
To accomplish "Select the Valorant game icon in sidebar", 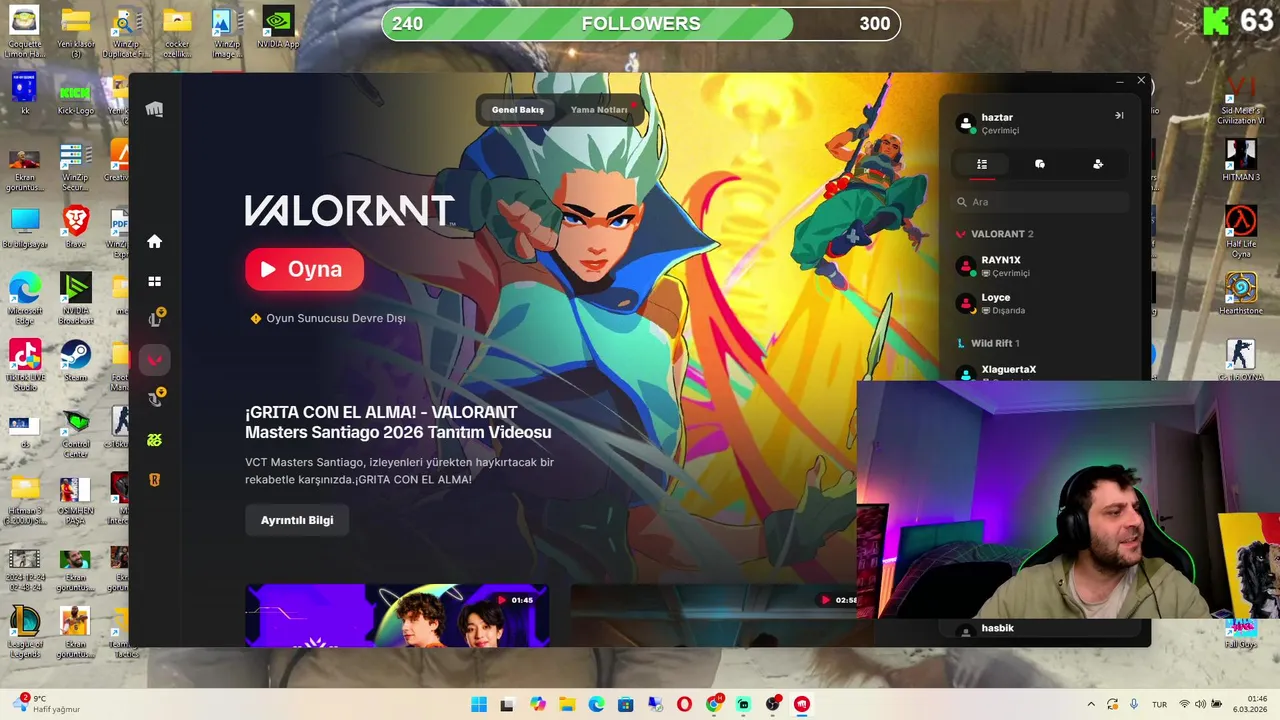I will click(154, 360).
